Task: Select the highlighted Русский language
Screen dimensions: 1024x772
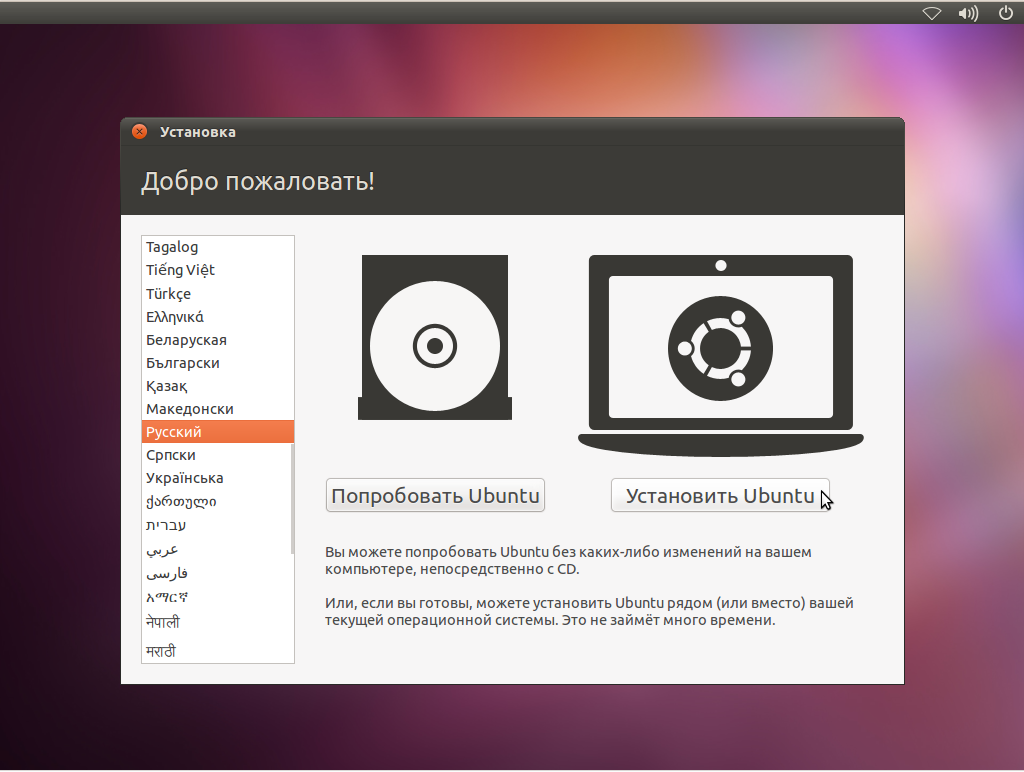Action: pyautogui.click(x=217, y=432)
